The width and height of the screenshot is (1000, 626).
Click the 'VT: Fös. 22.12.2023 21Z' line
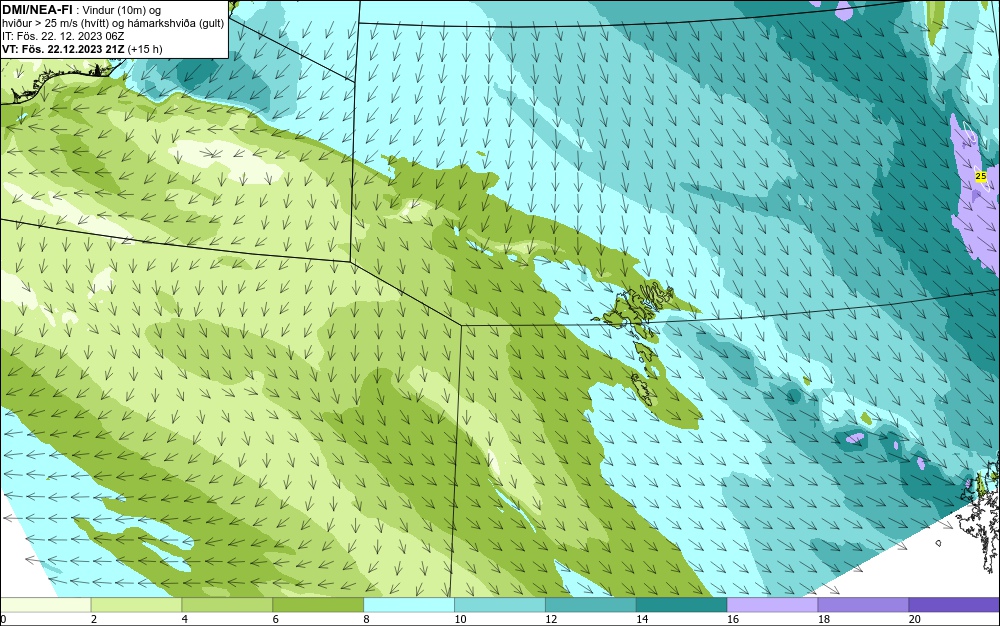(x=64, y=49)
